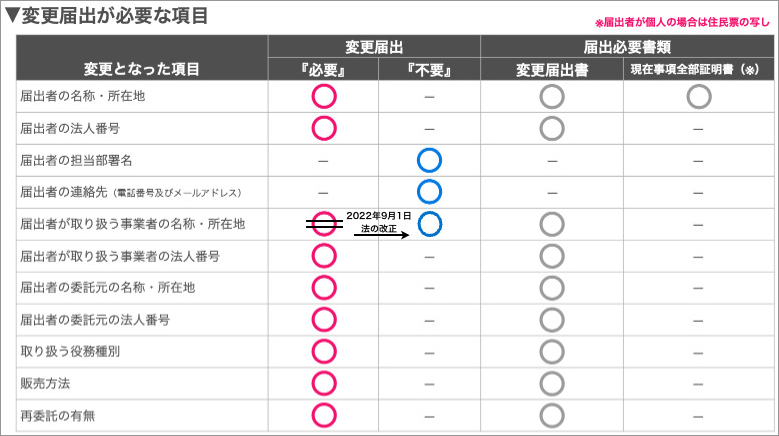
Task: Click the pink note about 住民票の写し
Action: click(682, 22)
